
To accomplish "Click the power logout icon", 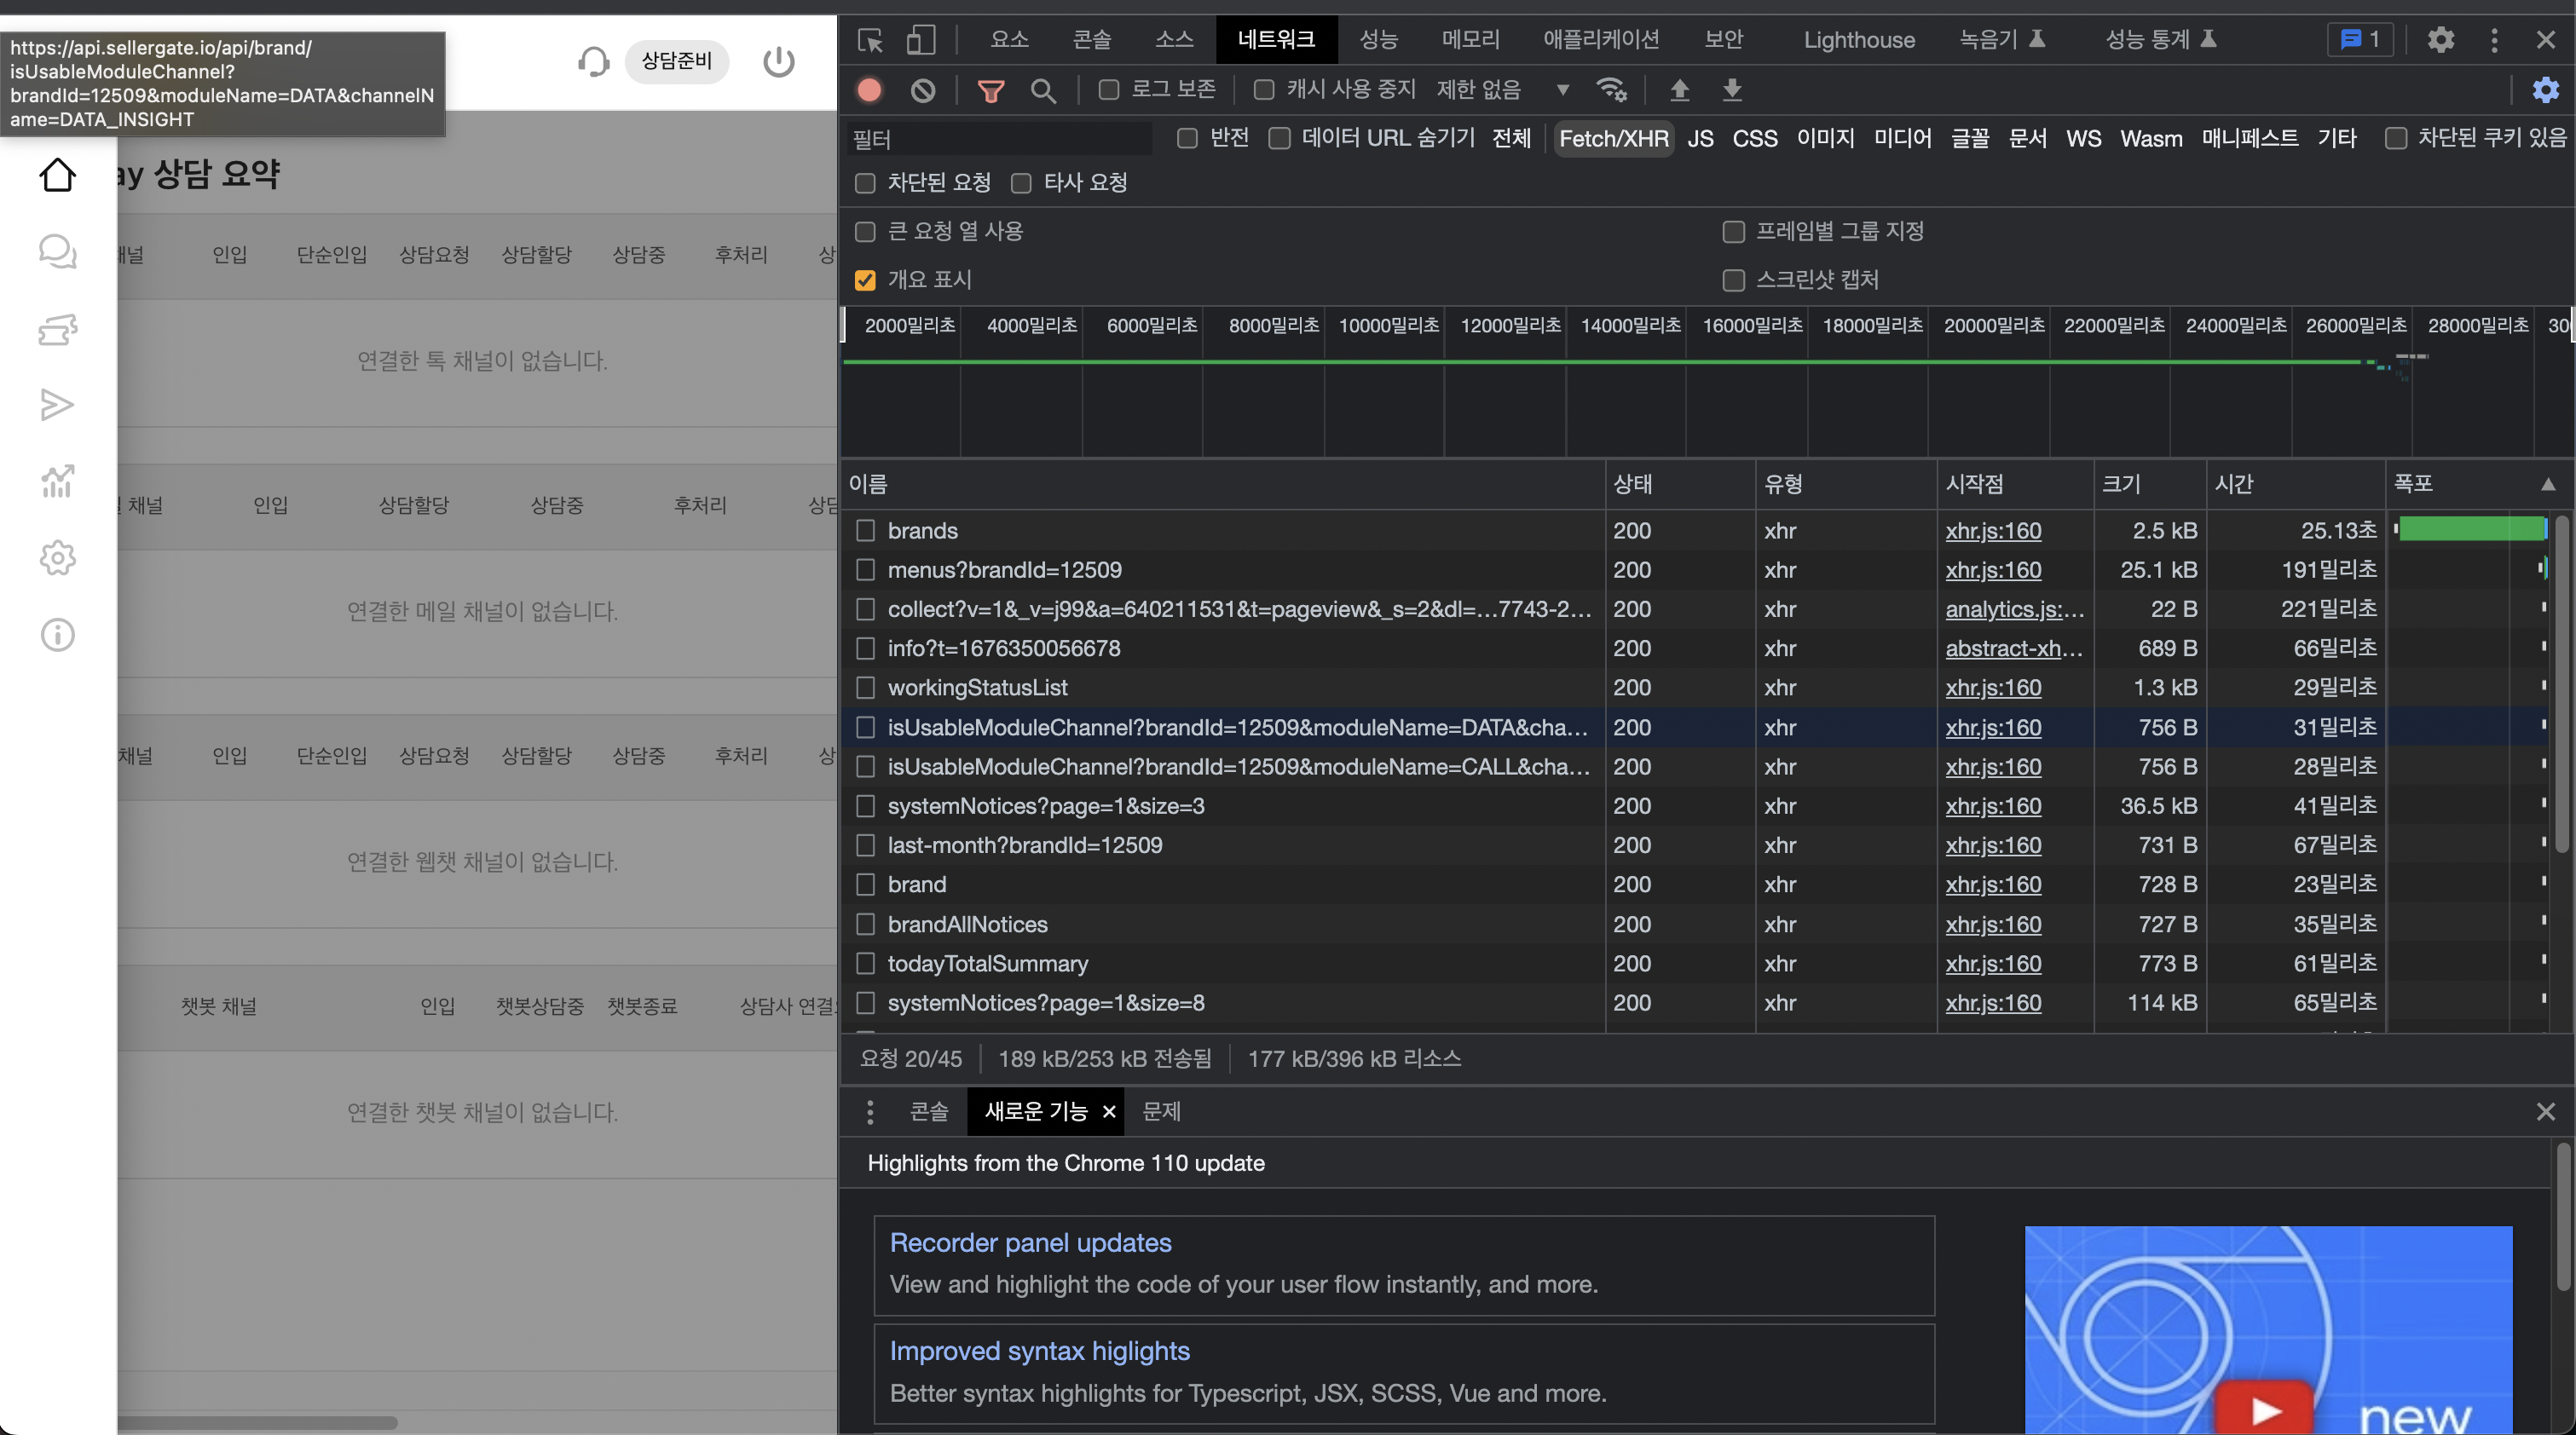I will coord(779,62).
